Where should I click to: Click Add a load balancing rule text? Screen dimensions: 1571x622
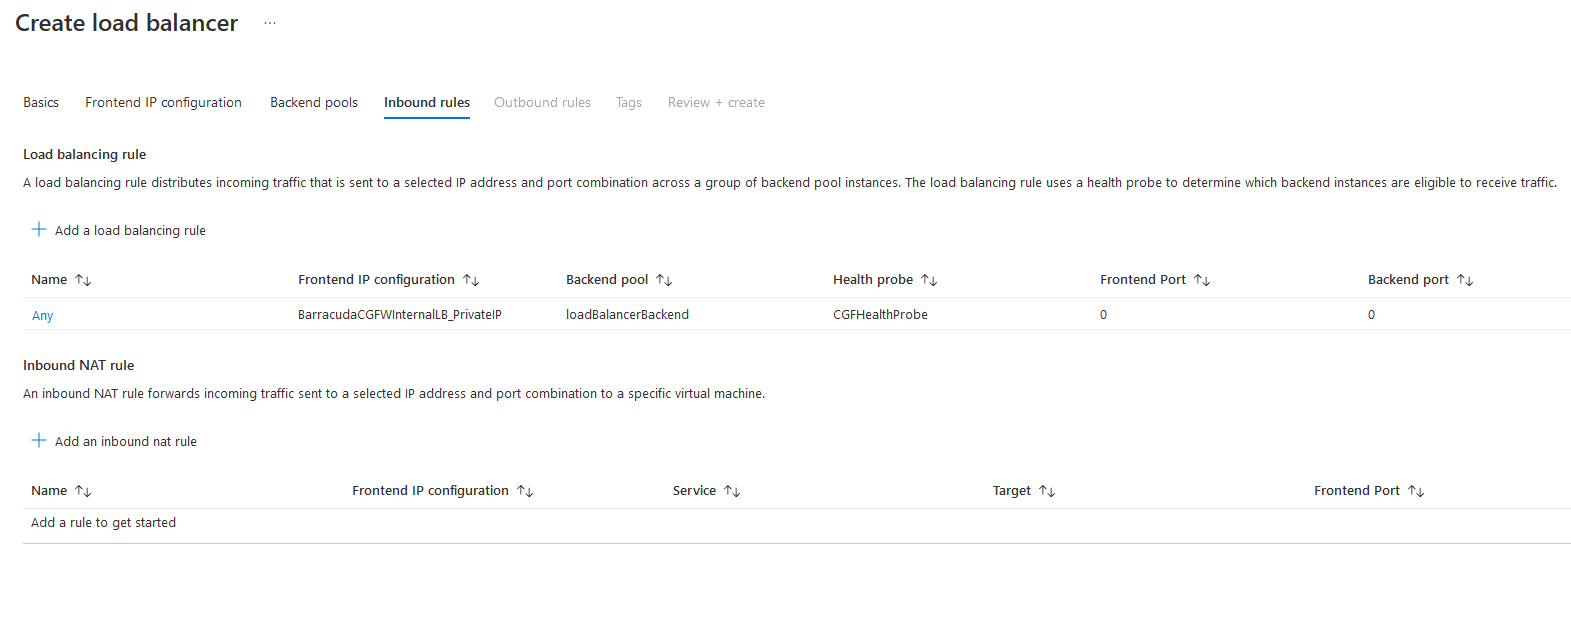130,230
